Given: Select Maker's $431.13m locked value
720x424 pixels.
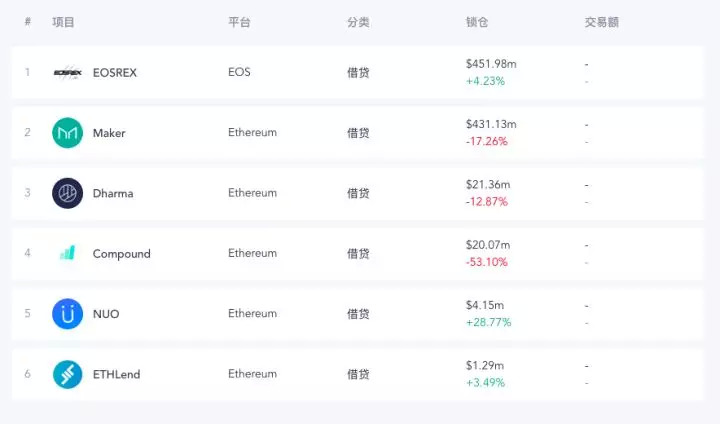Looking at the screenshot, I should (491, 124).
